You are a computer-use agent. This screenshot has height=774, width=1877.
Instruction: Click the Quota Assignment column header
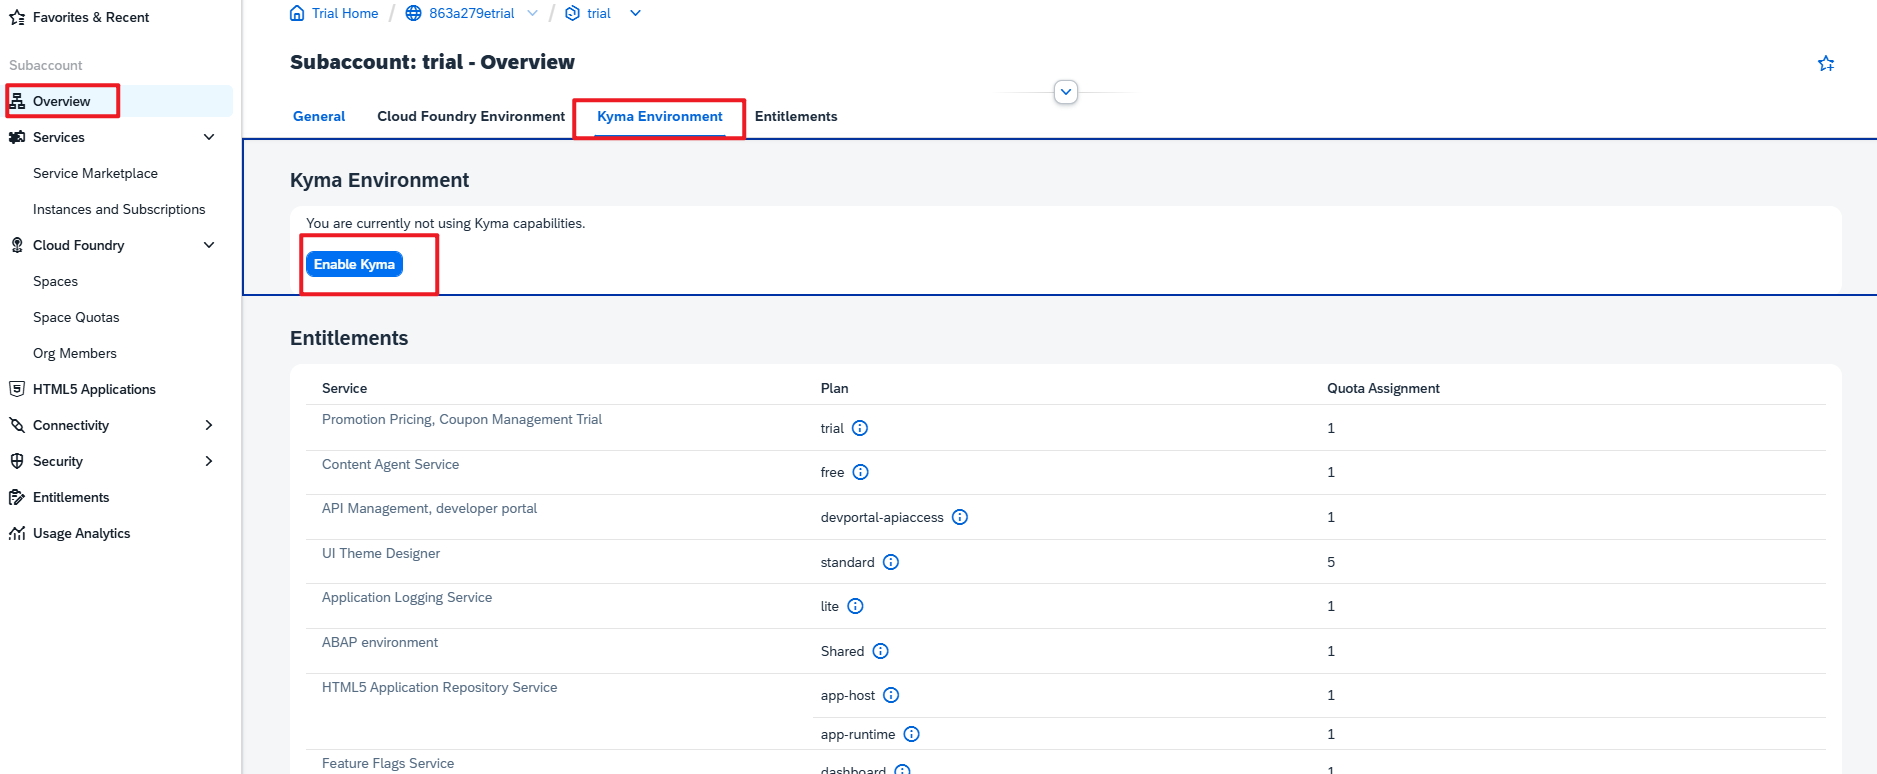click(x=1383, y=388)
